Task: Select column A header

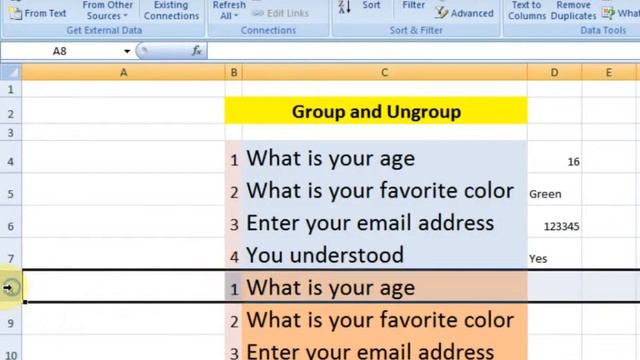Action: tap(123, 73)
